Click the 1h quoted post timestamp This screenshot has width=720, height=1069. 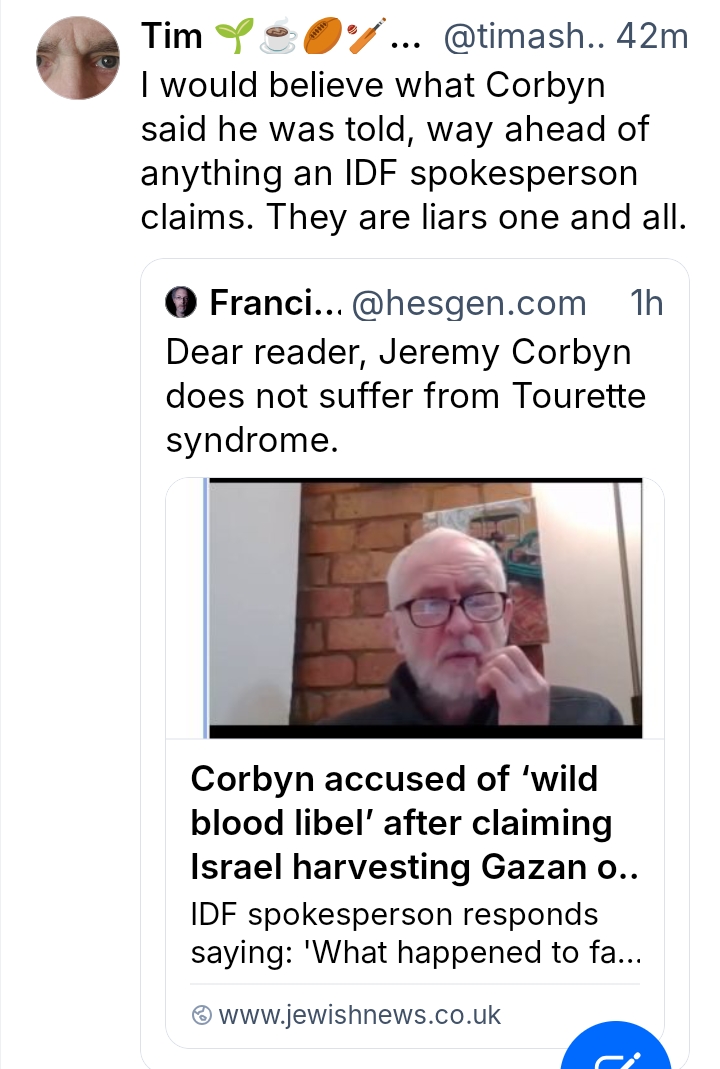pos(647,302)
